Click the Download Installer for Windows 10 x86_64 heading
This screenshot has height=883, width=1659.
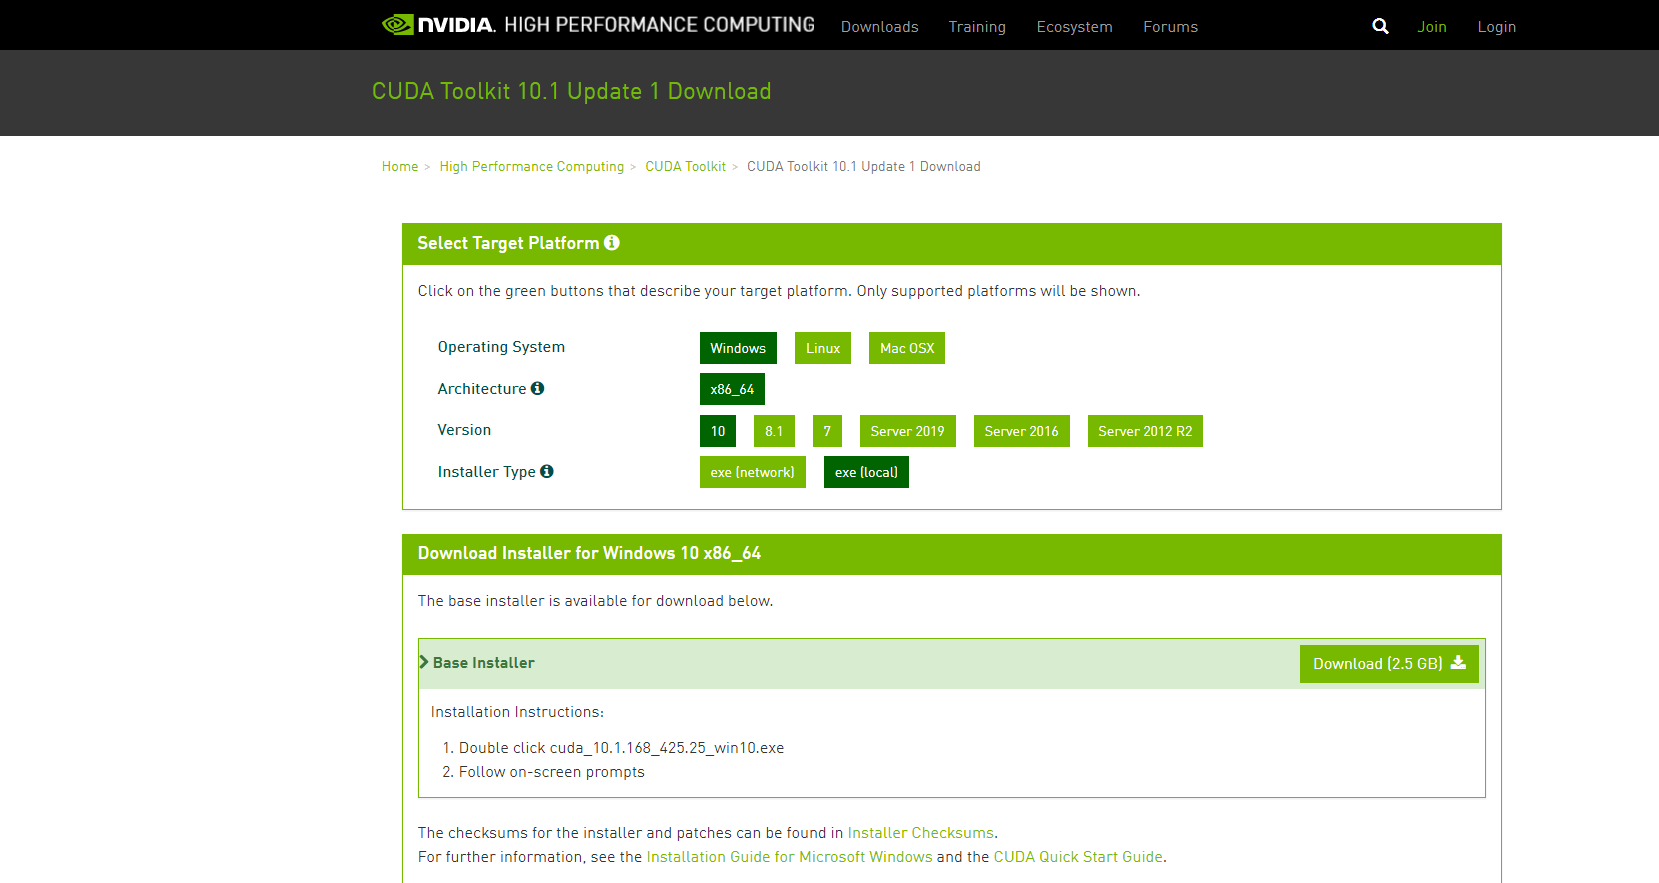(x=589, y=553)
